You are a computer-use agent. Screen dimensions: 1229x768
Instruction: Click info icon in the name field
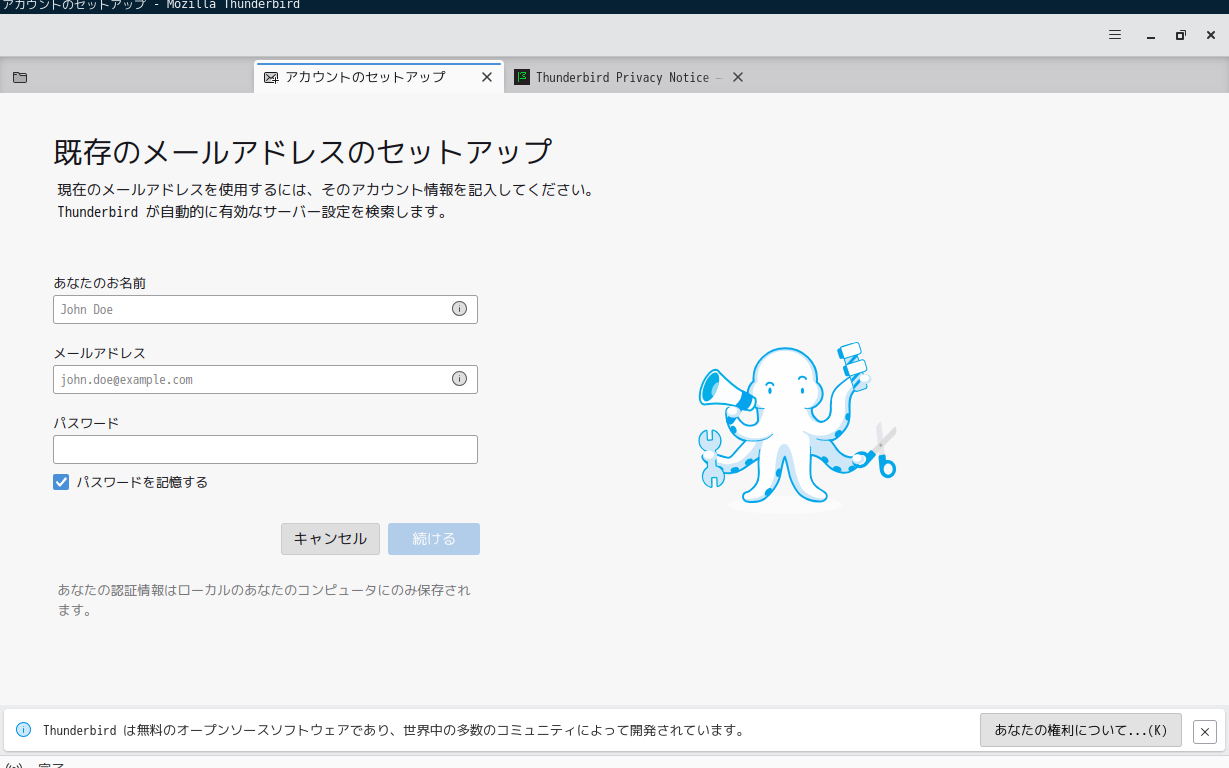pyautogui.click(x=459, y=309)
